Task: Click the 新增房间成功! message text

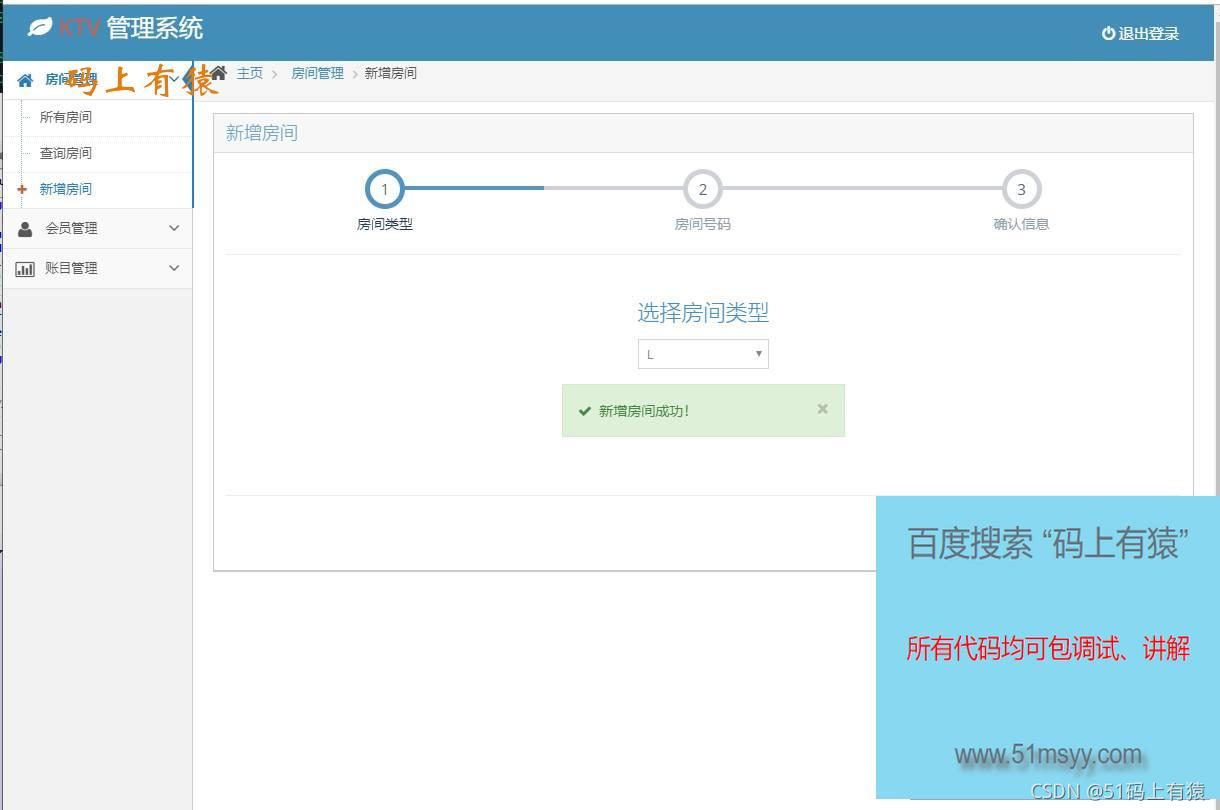Action: (644, 411)
